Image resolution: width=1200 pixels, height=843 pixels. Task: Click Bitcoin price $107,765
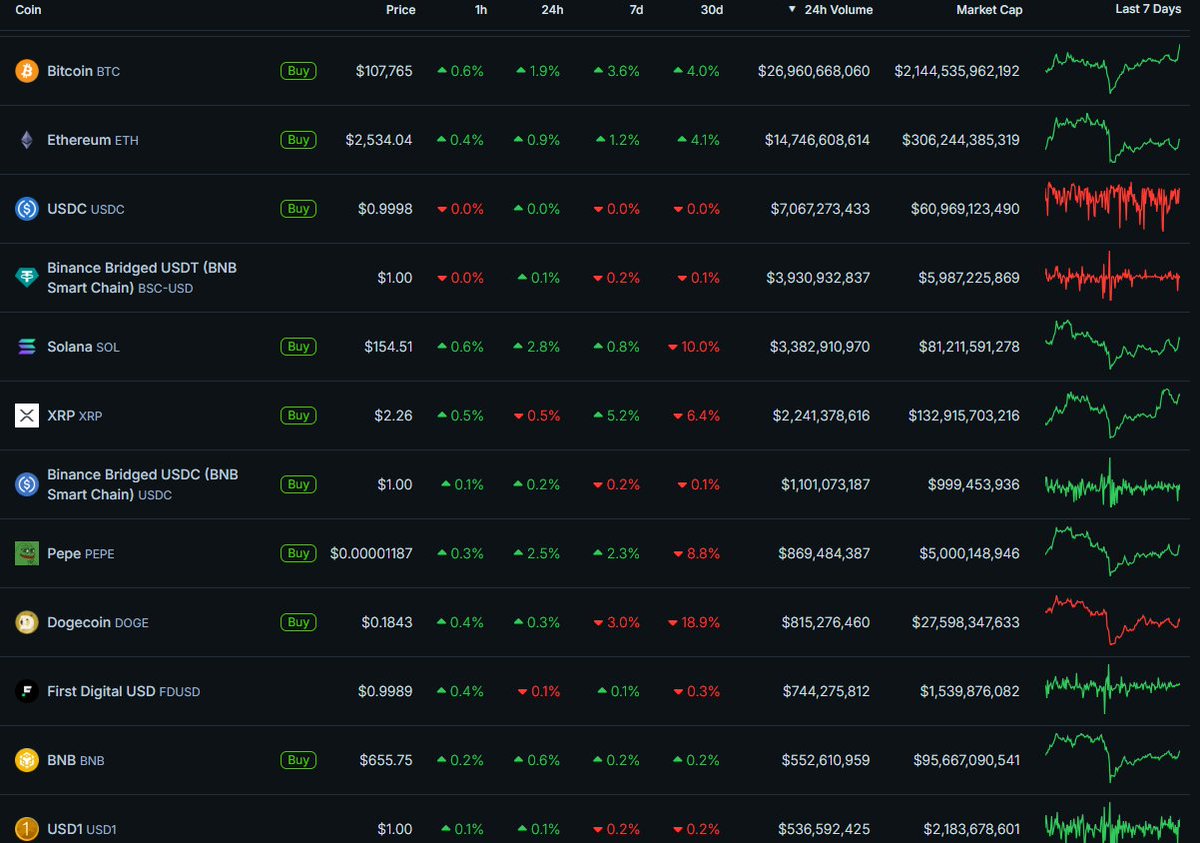pos(384,71)
